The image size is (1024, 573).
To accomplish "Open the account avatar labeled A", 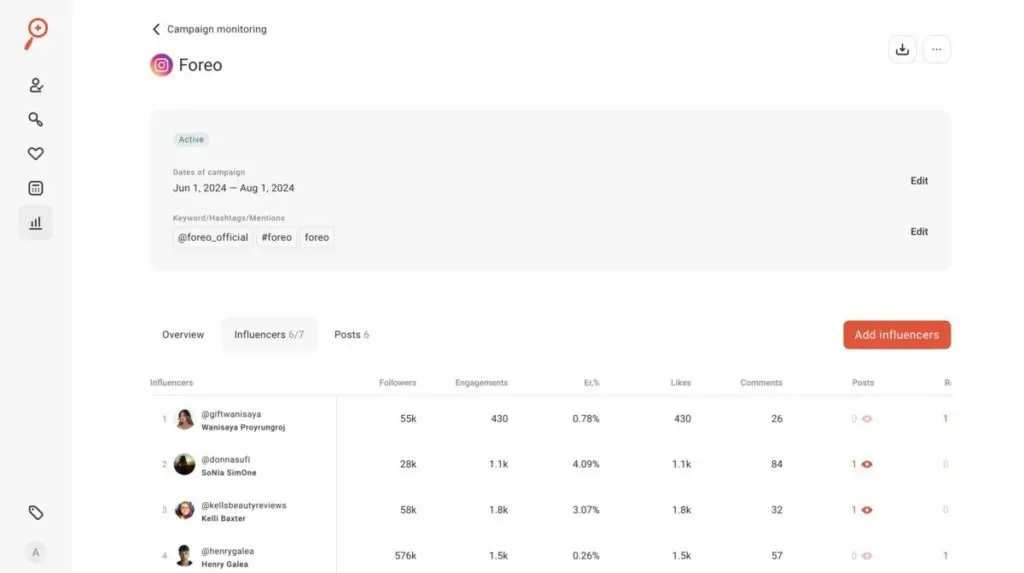I will pos(36,552).
